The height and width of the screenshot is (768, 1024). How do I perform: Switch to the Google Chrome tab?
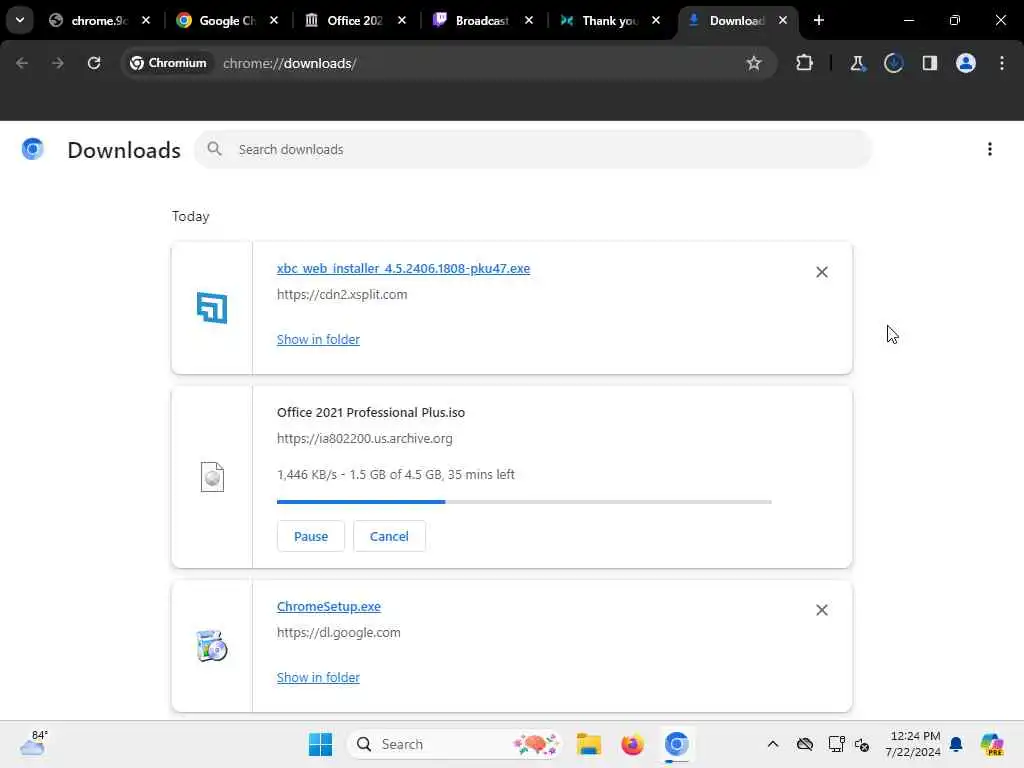(x=226, y=21)
